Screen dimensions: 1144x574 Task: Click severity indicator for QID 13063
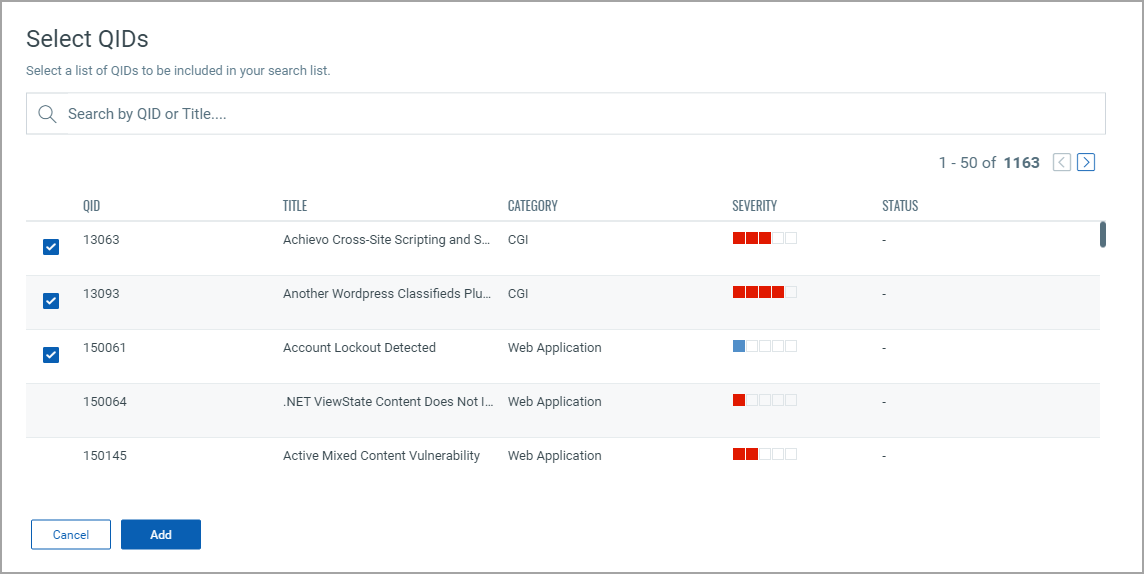point(764,238)
